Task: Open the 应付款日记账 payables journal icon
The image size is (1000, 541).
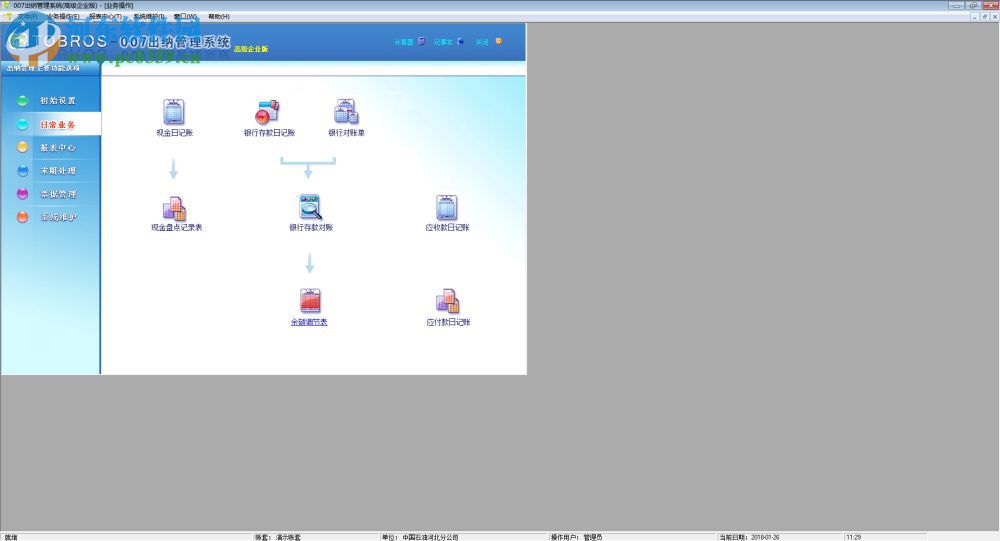Action: (447, 301)
